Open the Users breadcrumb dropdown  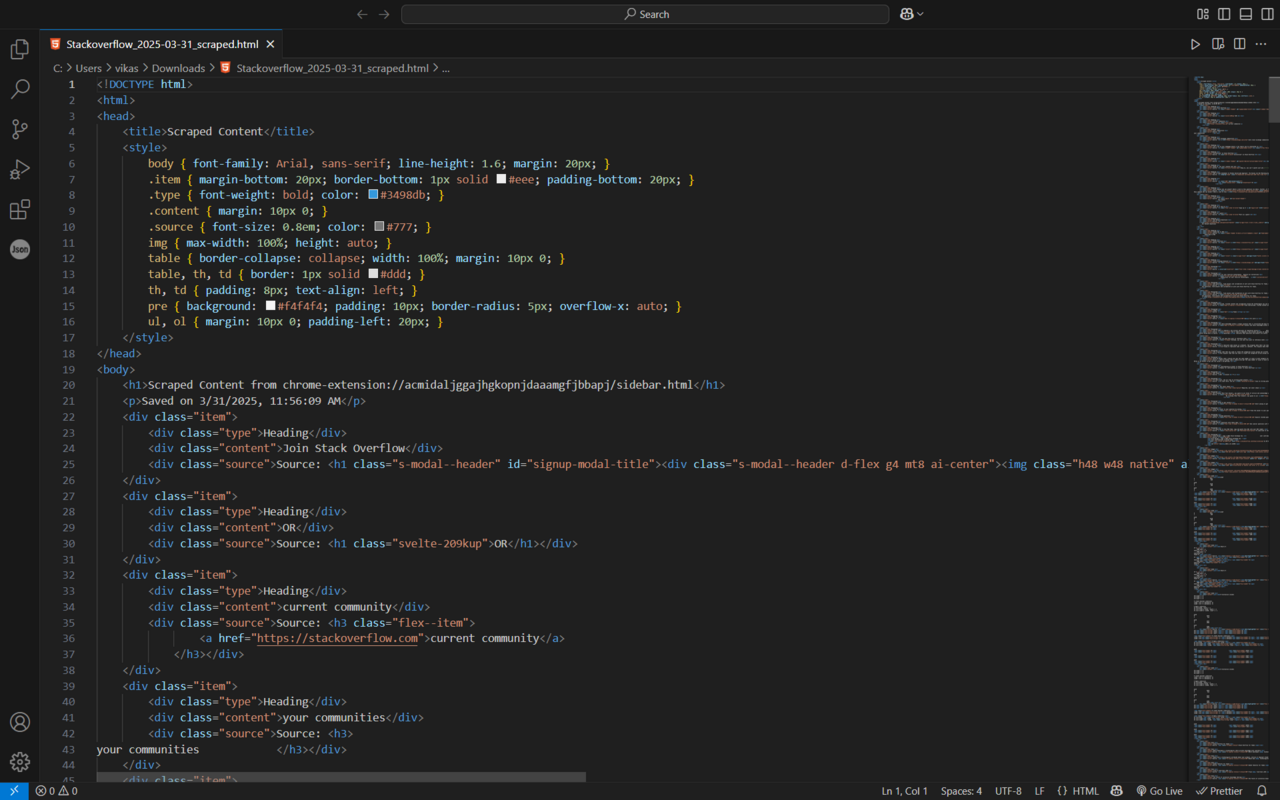point(89,68)
